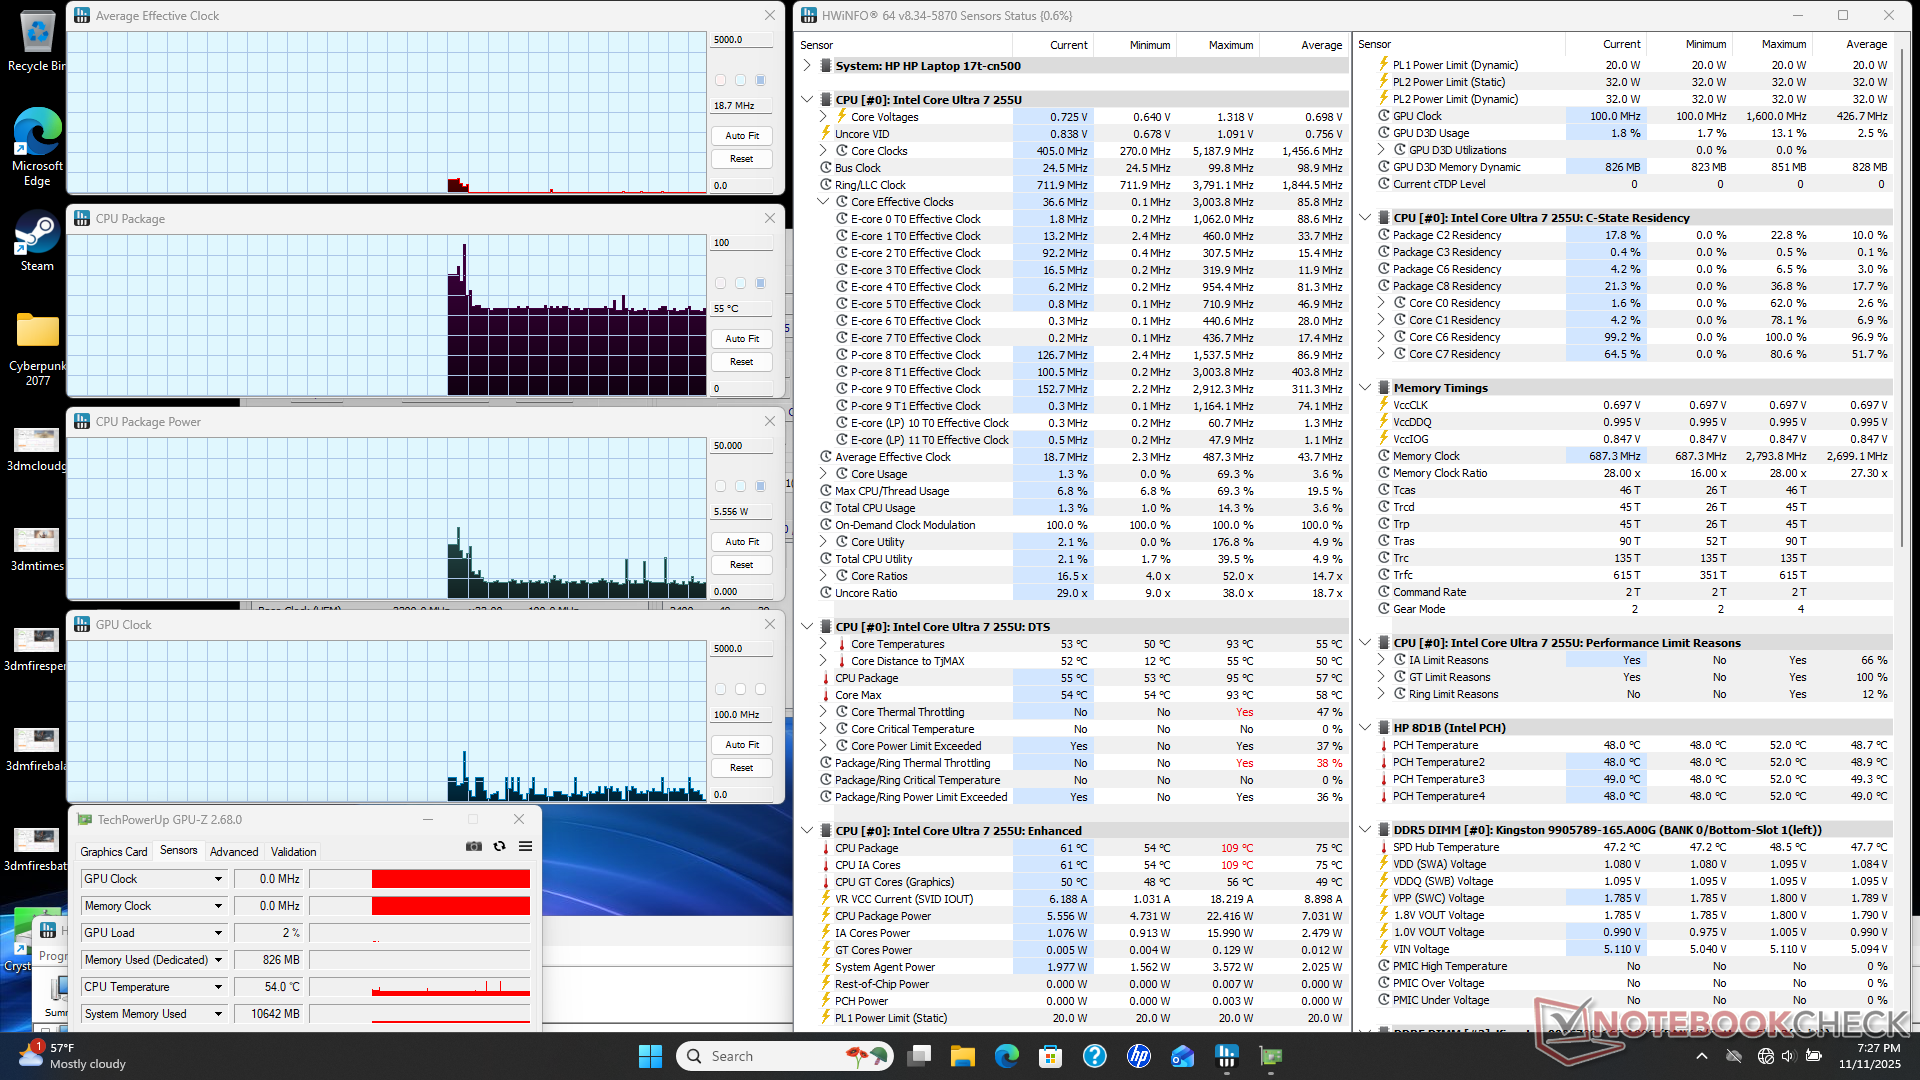Expand System HP Laptop 17t-cn500 node

[807, 66]
